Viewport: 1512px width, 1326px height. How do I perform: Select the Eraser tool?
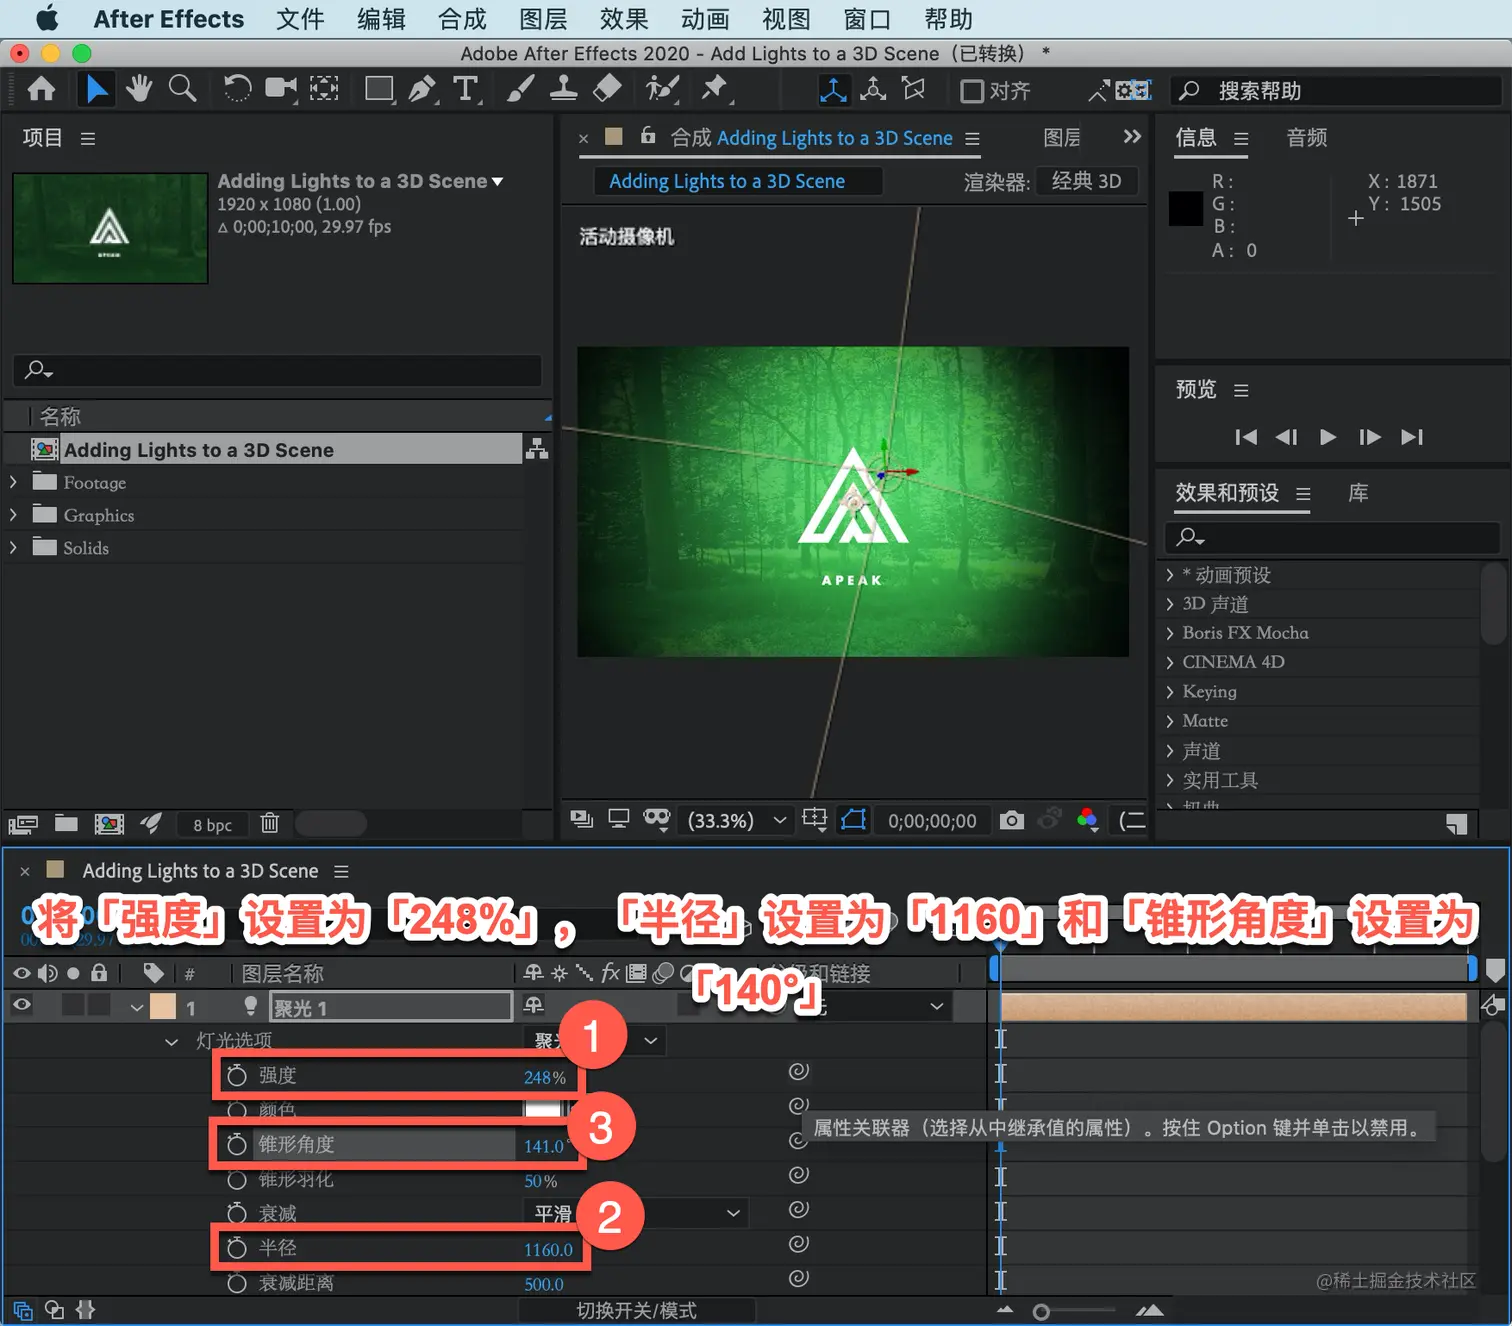607,89
